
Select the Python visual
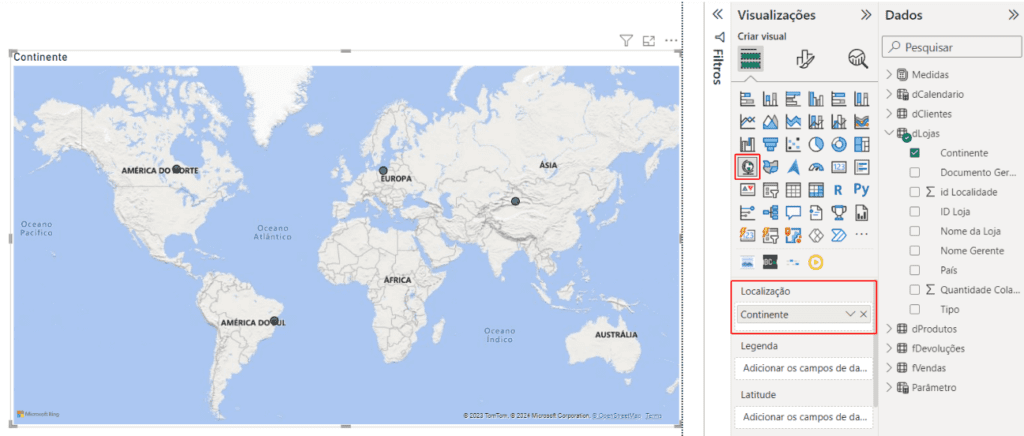[x=861, y=190]
